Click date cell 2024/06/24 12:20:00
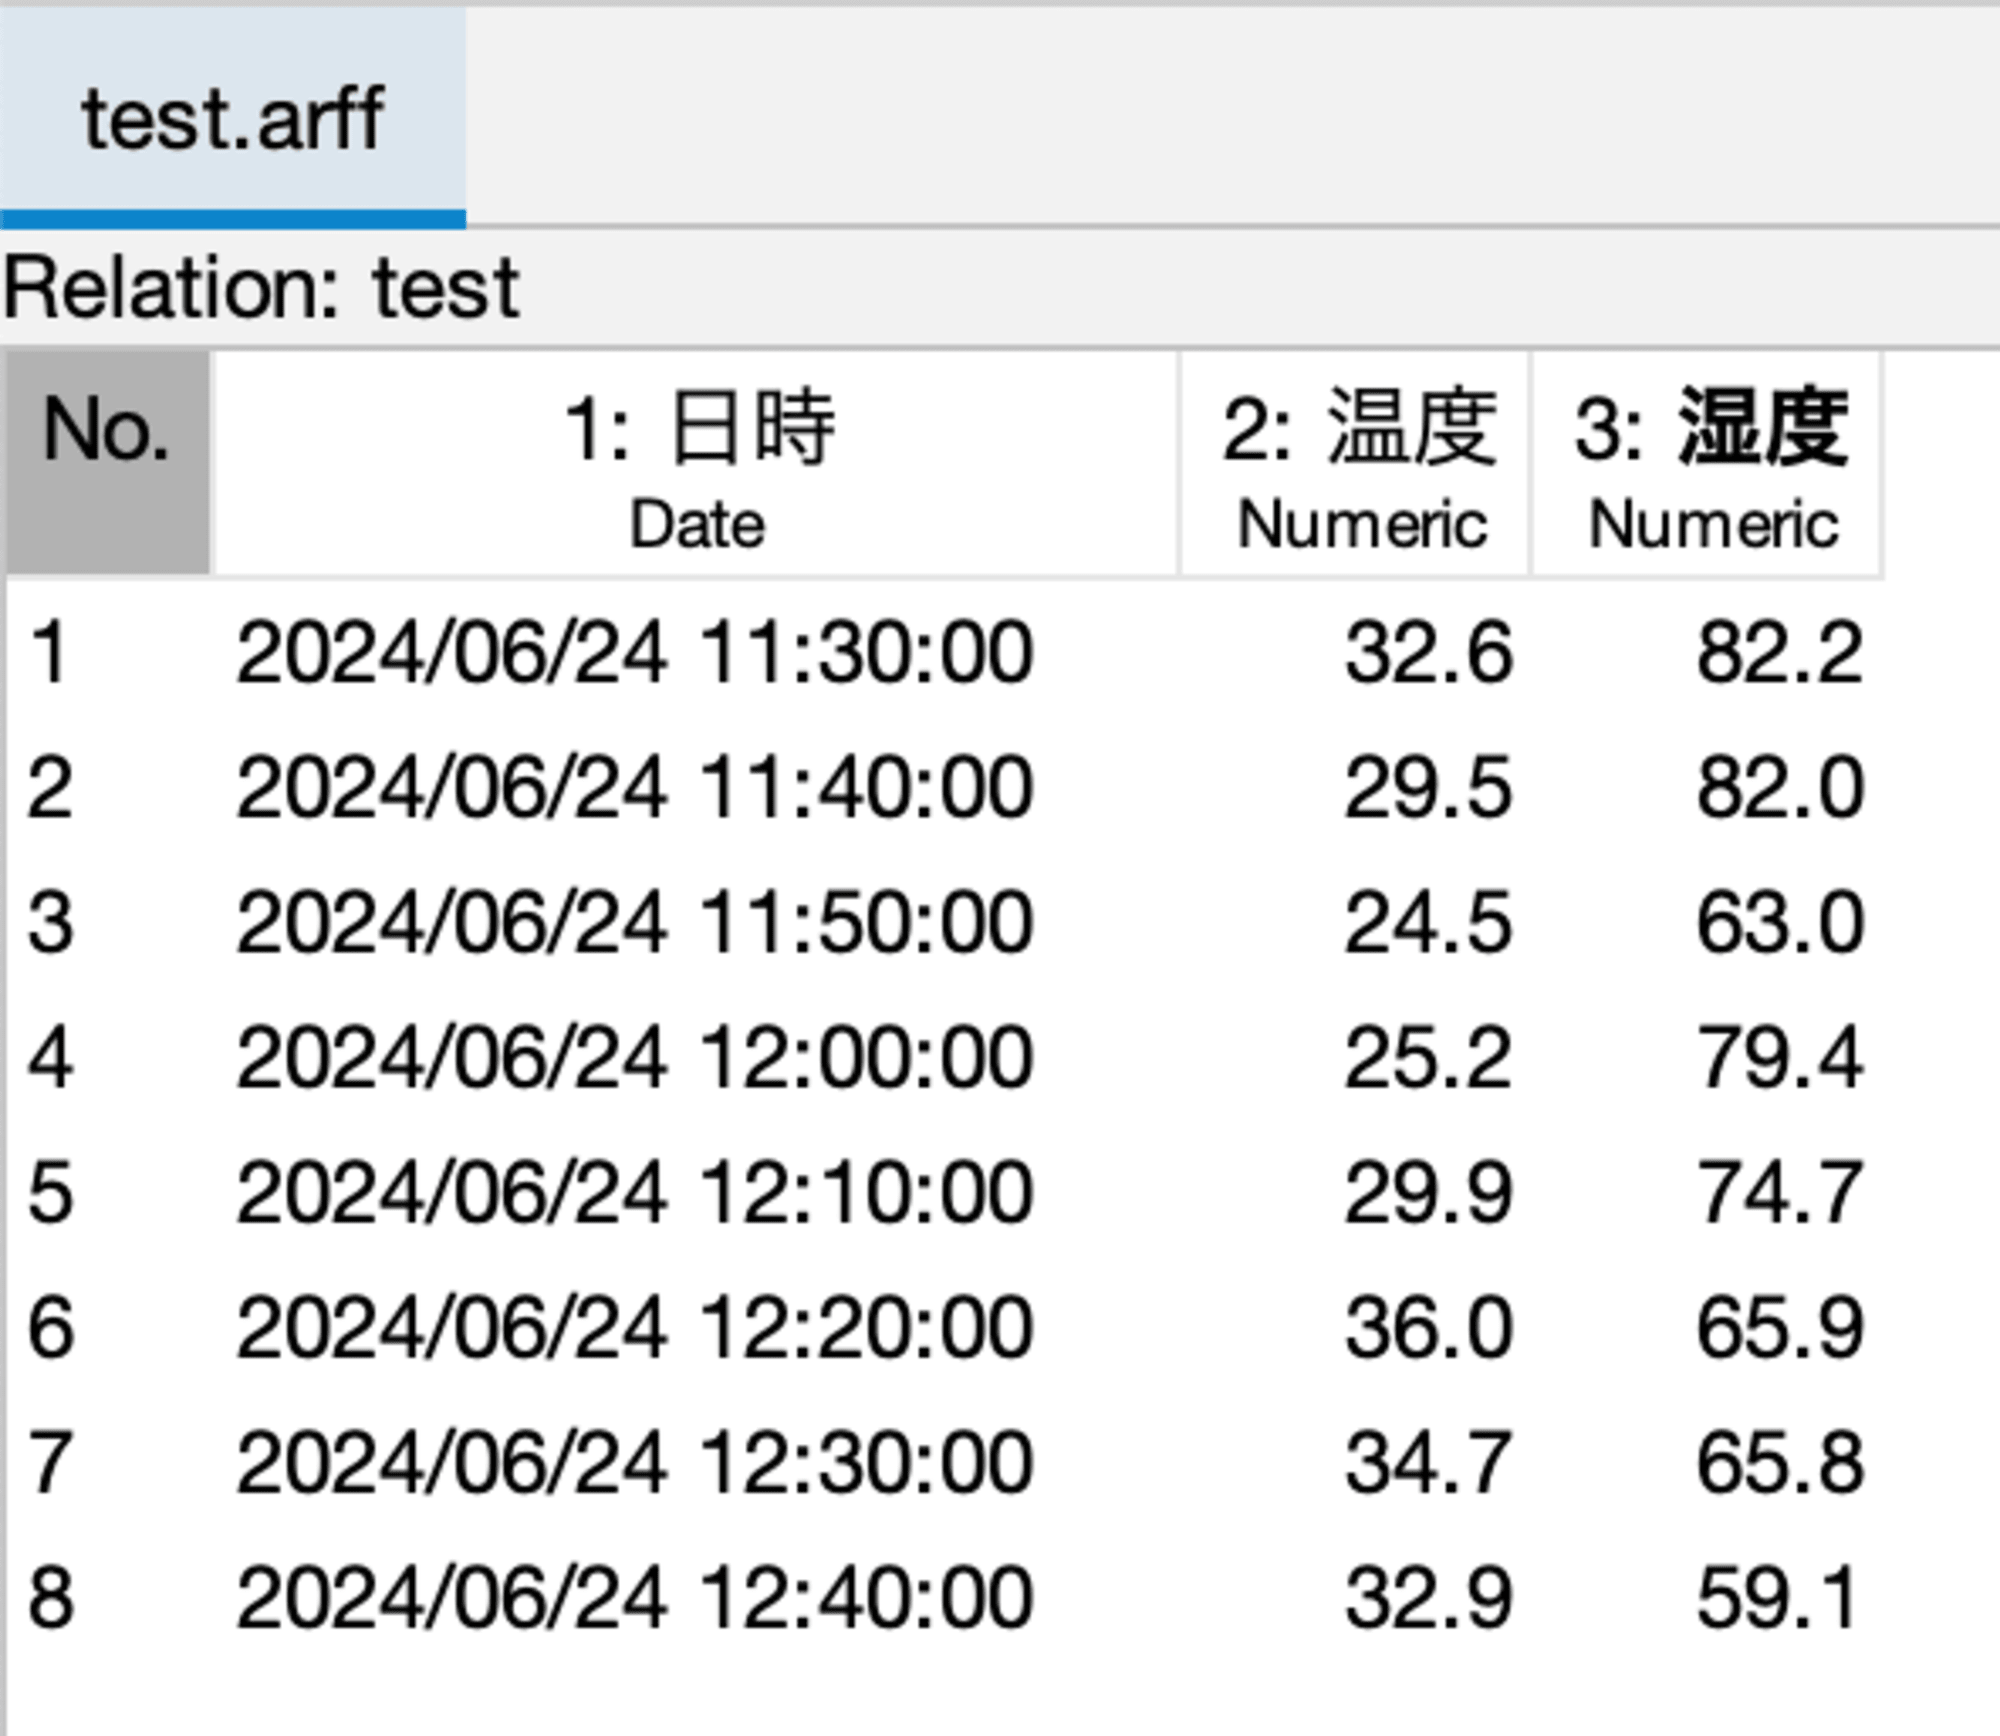2000x1736 pixels. (697, 1327)
